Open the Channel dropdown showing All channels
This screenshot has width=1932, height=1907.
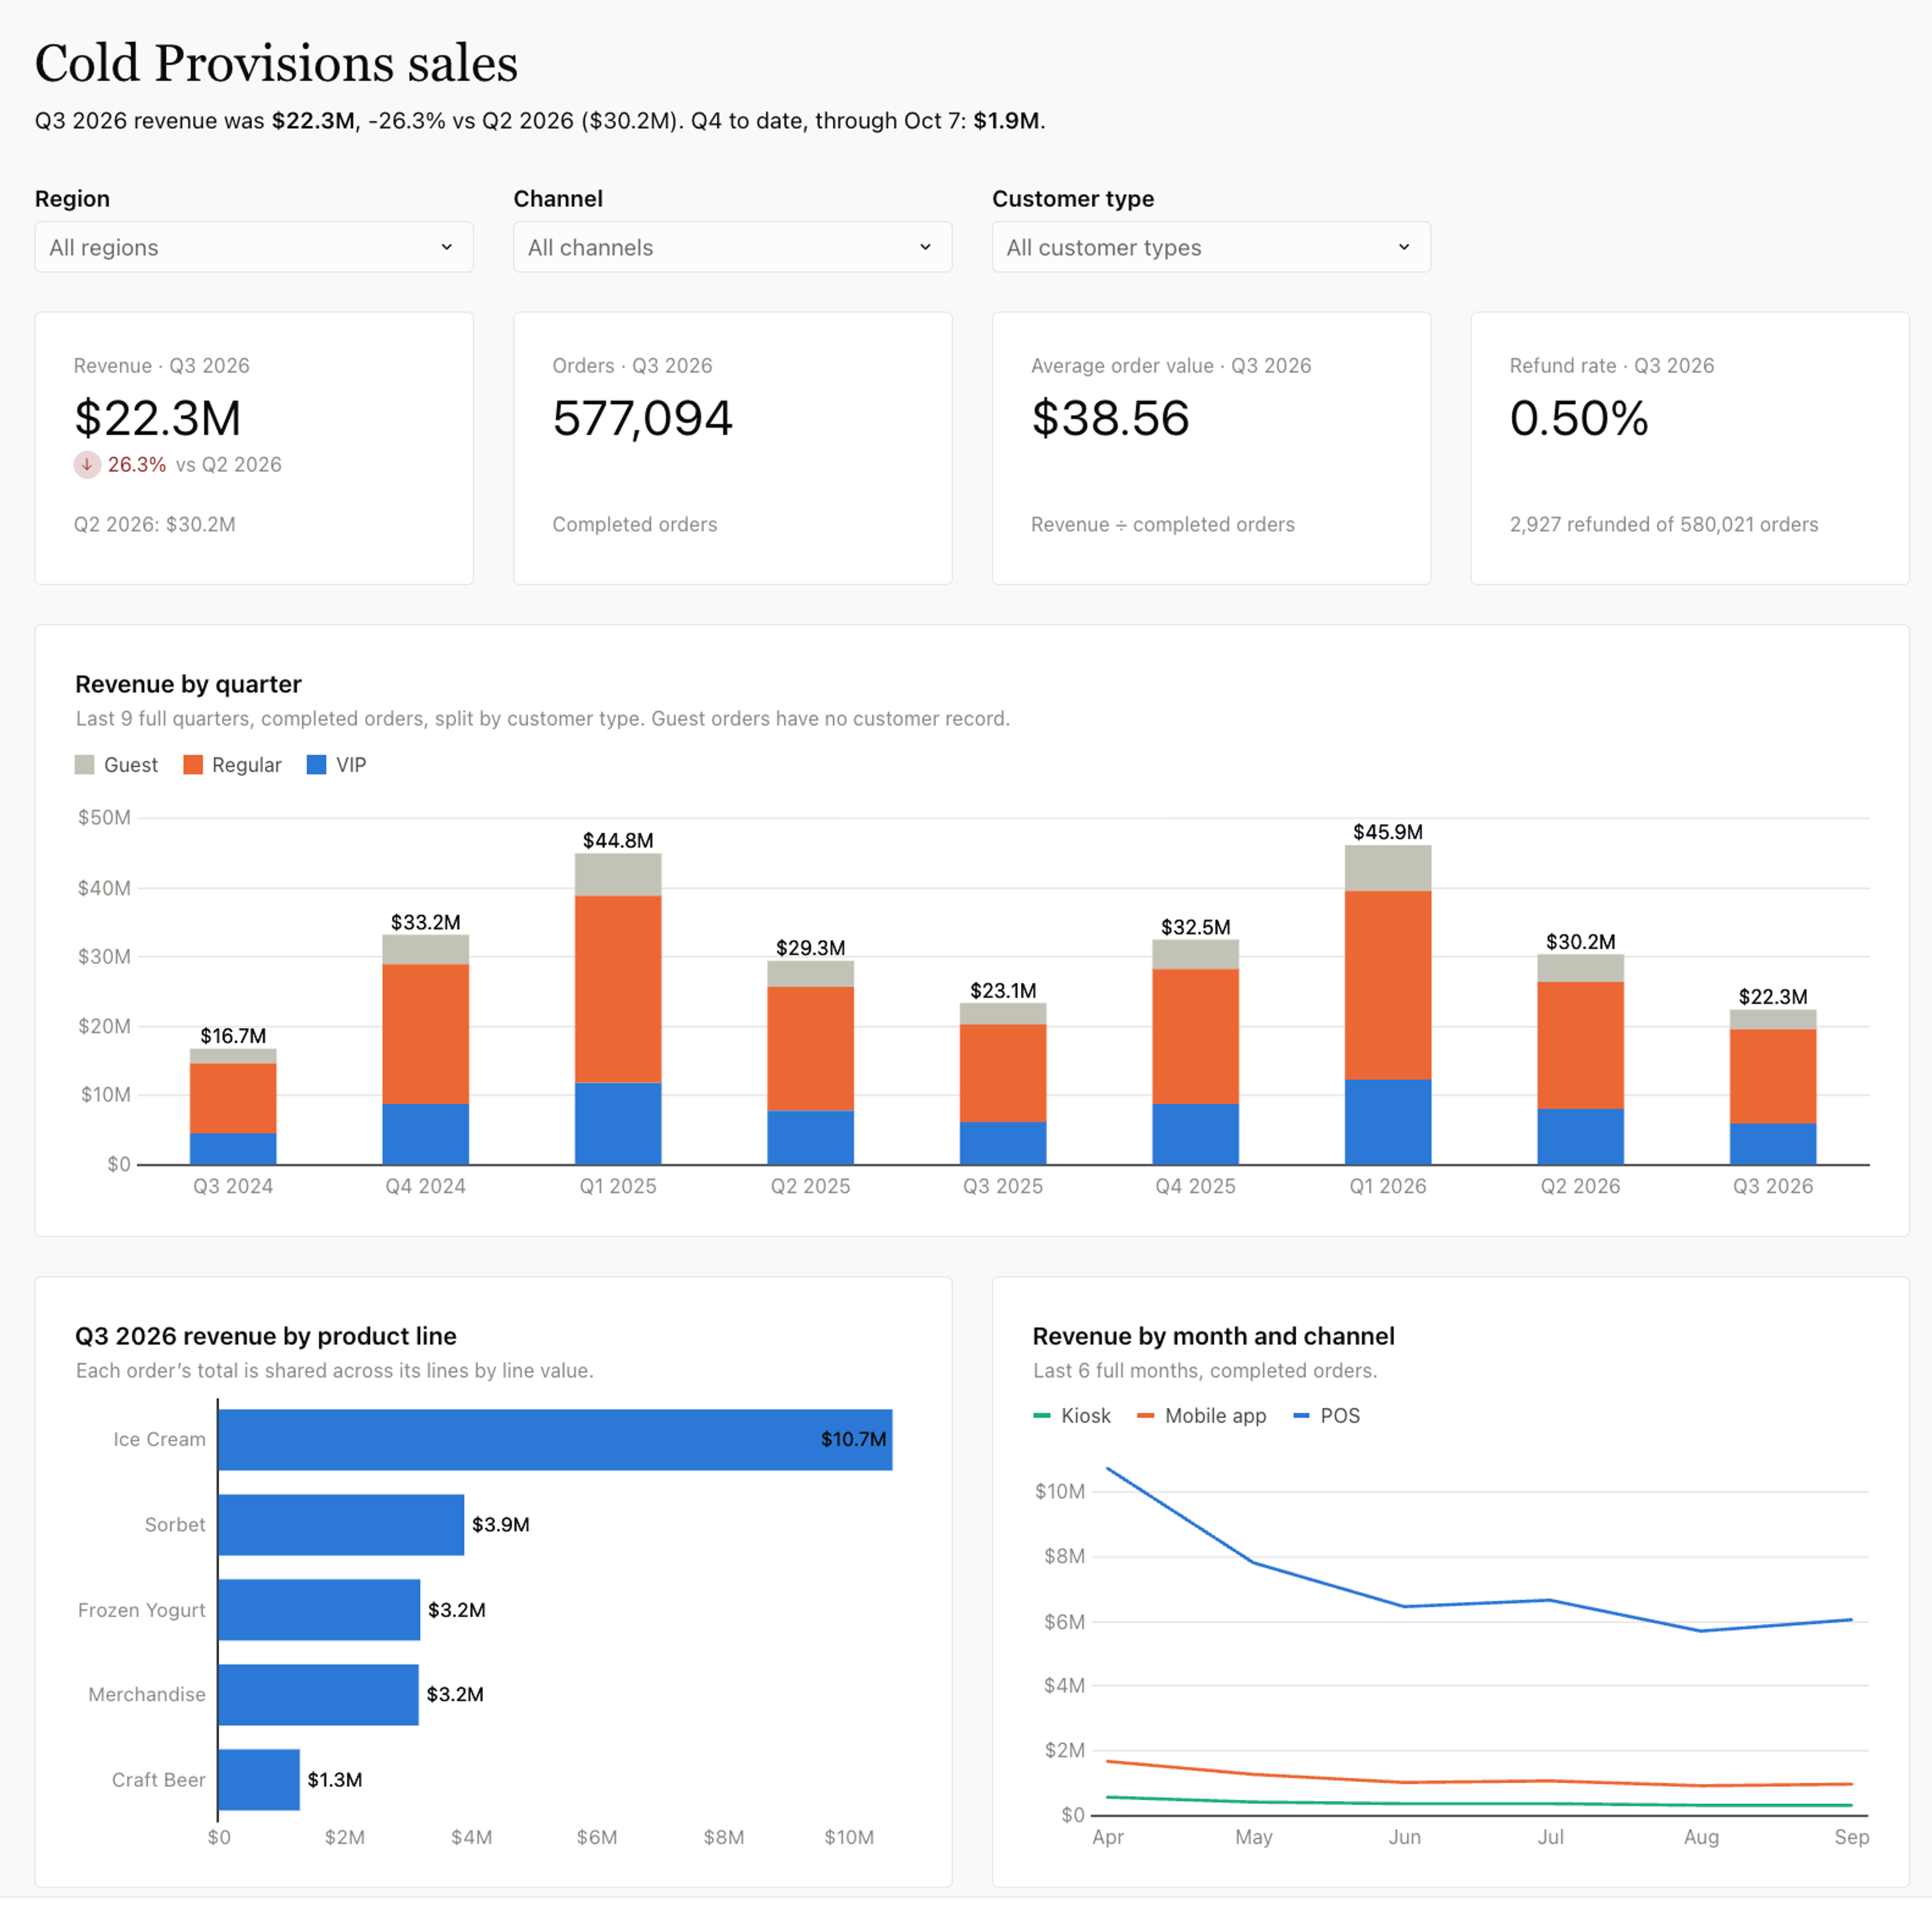(x=732, y=247)
